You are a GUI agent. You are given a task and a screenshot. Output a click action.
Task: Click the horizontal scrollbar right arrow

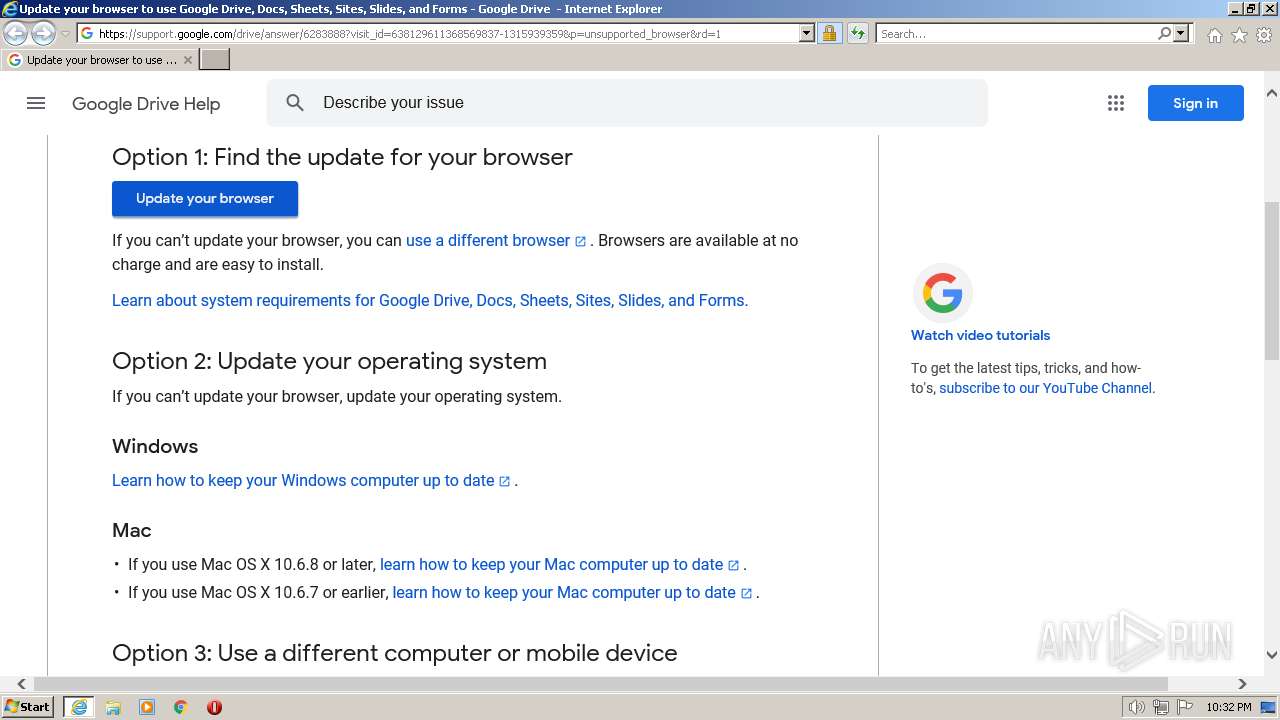[1242, 684]
